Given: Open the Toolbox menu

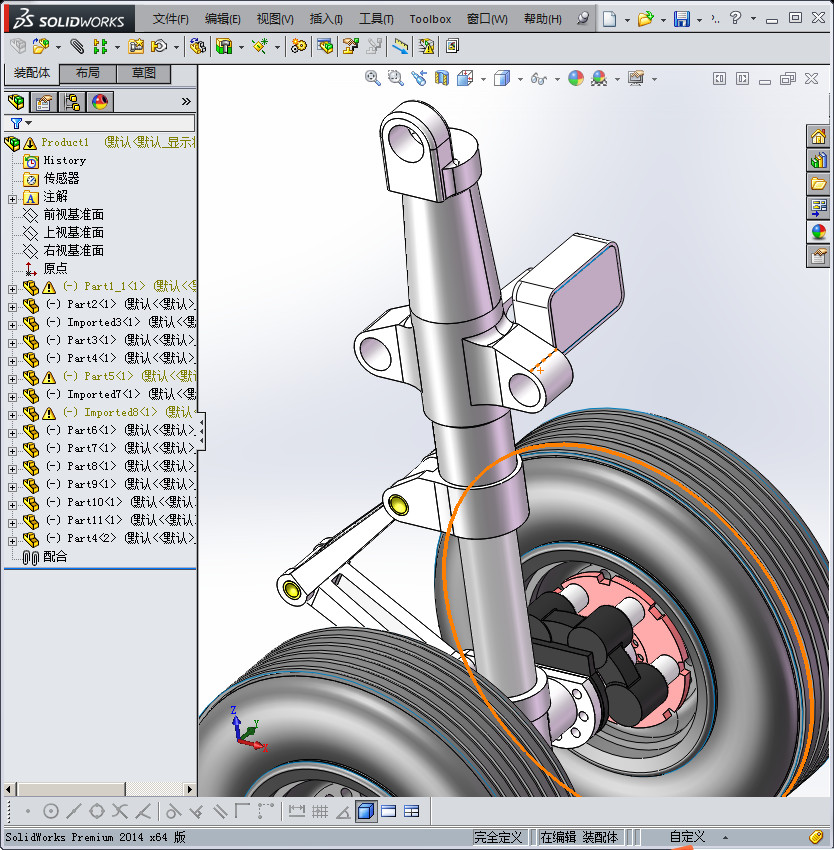Looking at the screenshot, I should pos(430,19).
